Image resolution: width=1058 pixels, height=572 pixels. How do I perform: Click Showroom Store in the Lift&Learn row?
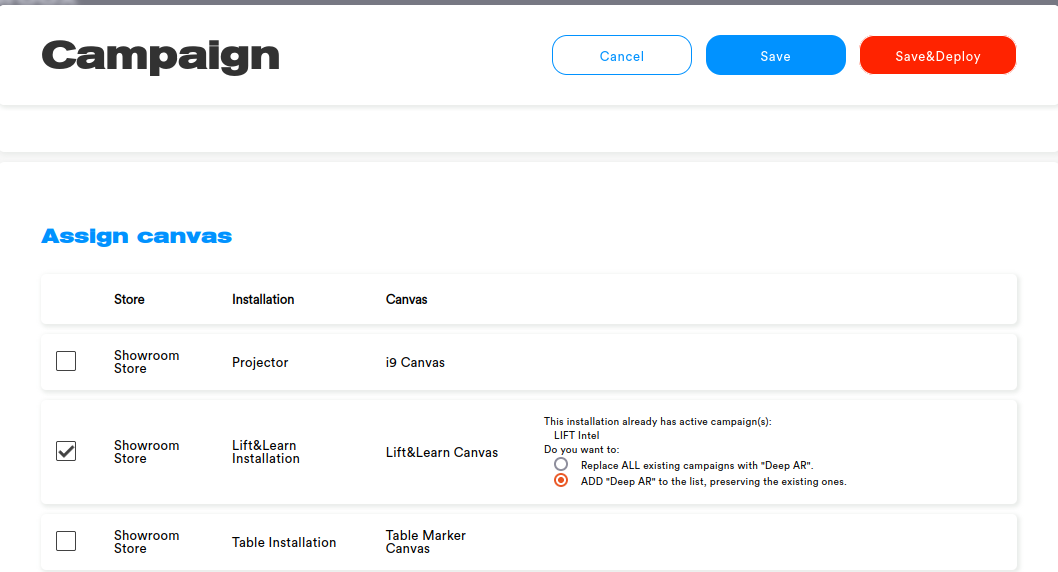click(146, 452)
